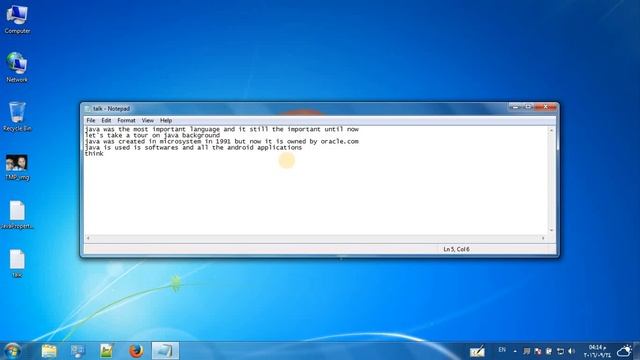The width and height of the screenshot is (640, 360).
Task: Place cursor after 'think' on line five
Action: pyautogui.click(x=104, y=154)
